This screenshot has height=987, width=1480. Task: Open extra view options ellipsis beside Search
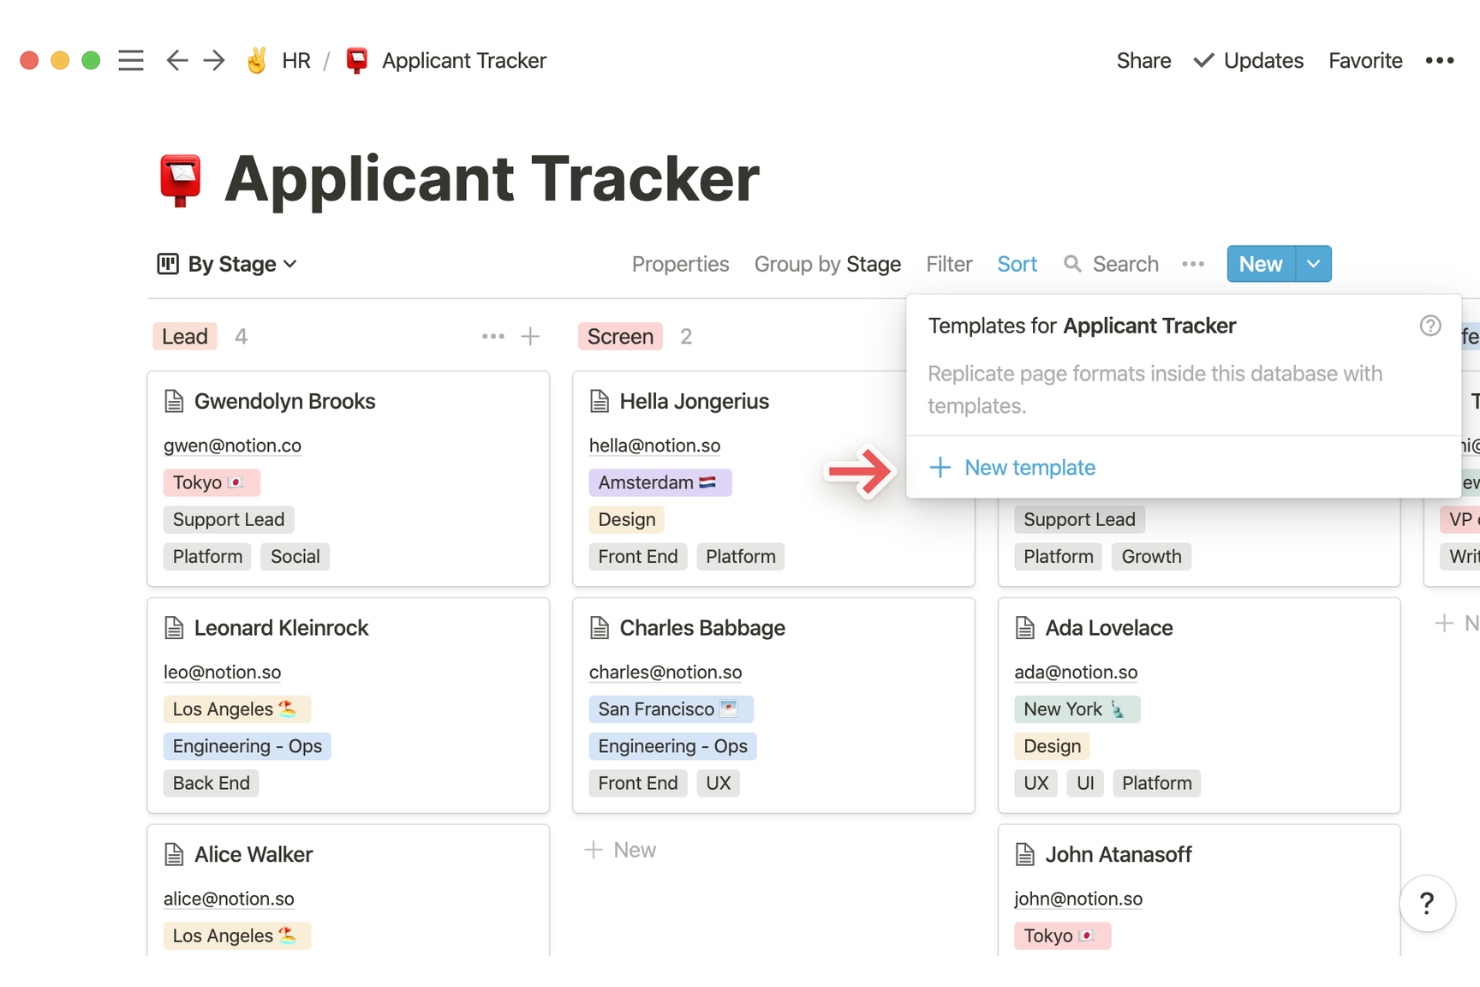coord(1193,264)
